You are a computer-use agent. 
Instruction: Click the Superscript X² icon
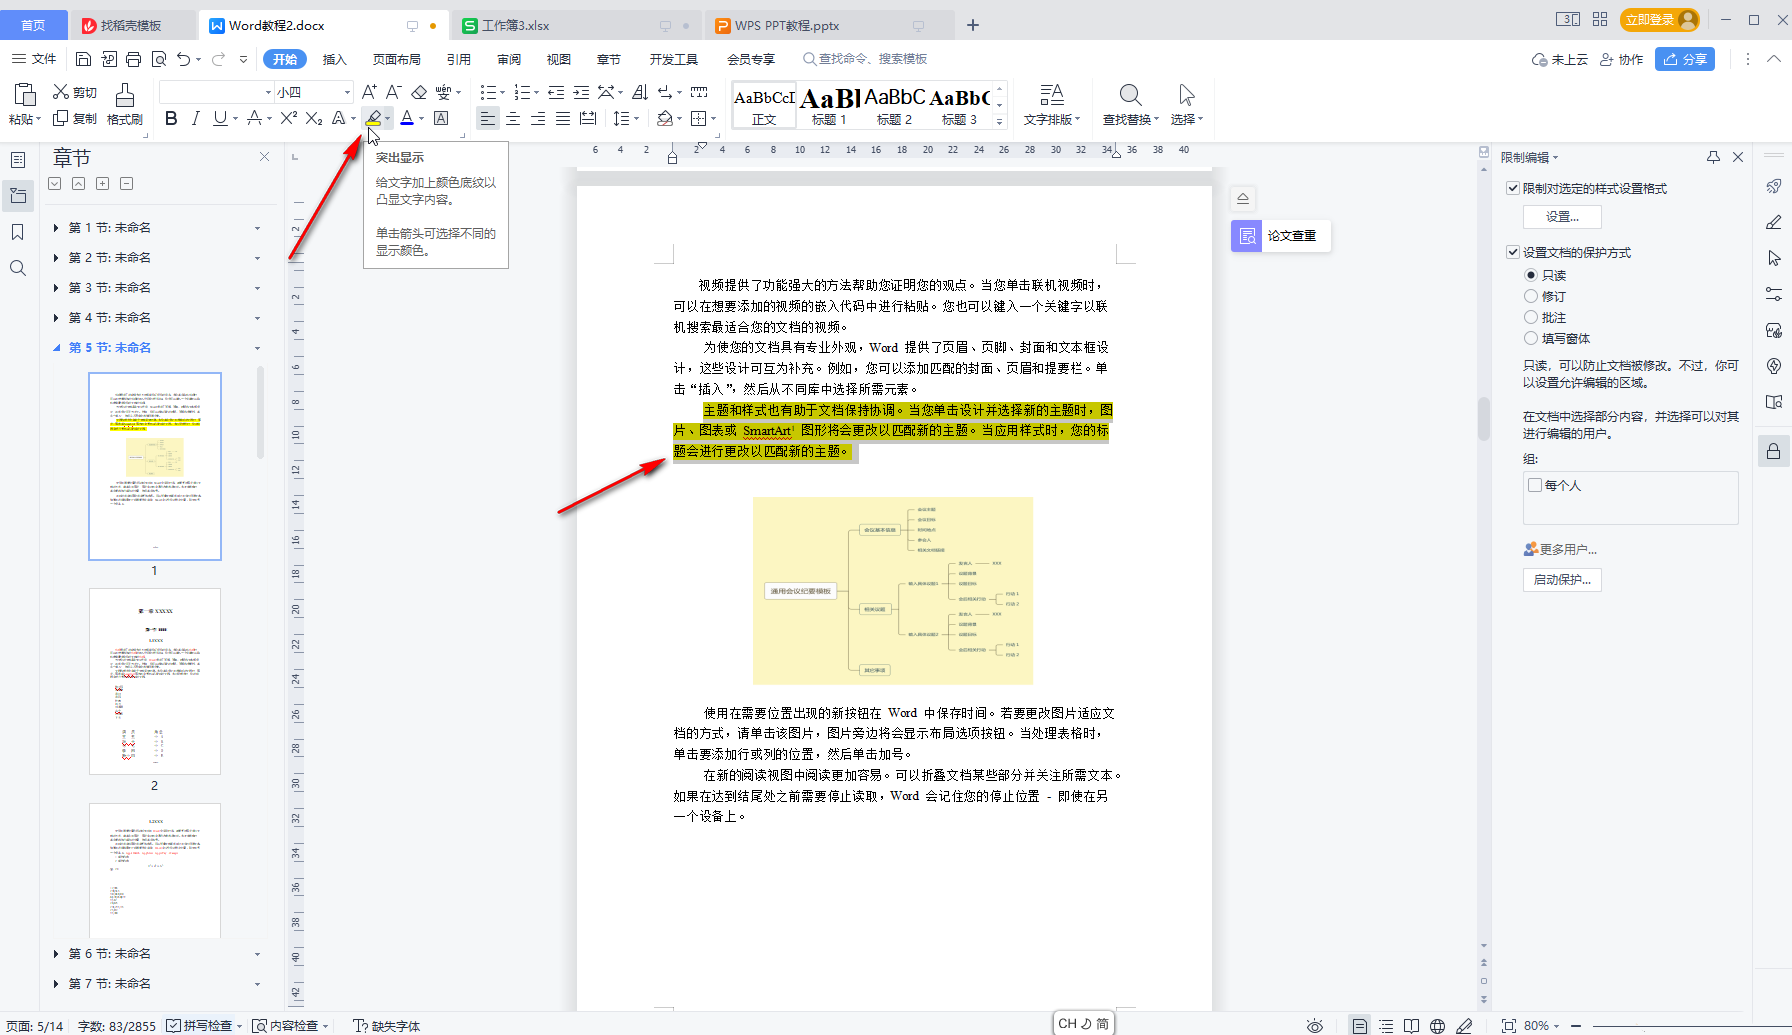click(x=289, y=118)
